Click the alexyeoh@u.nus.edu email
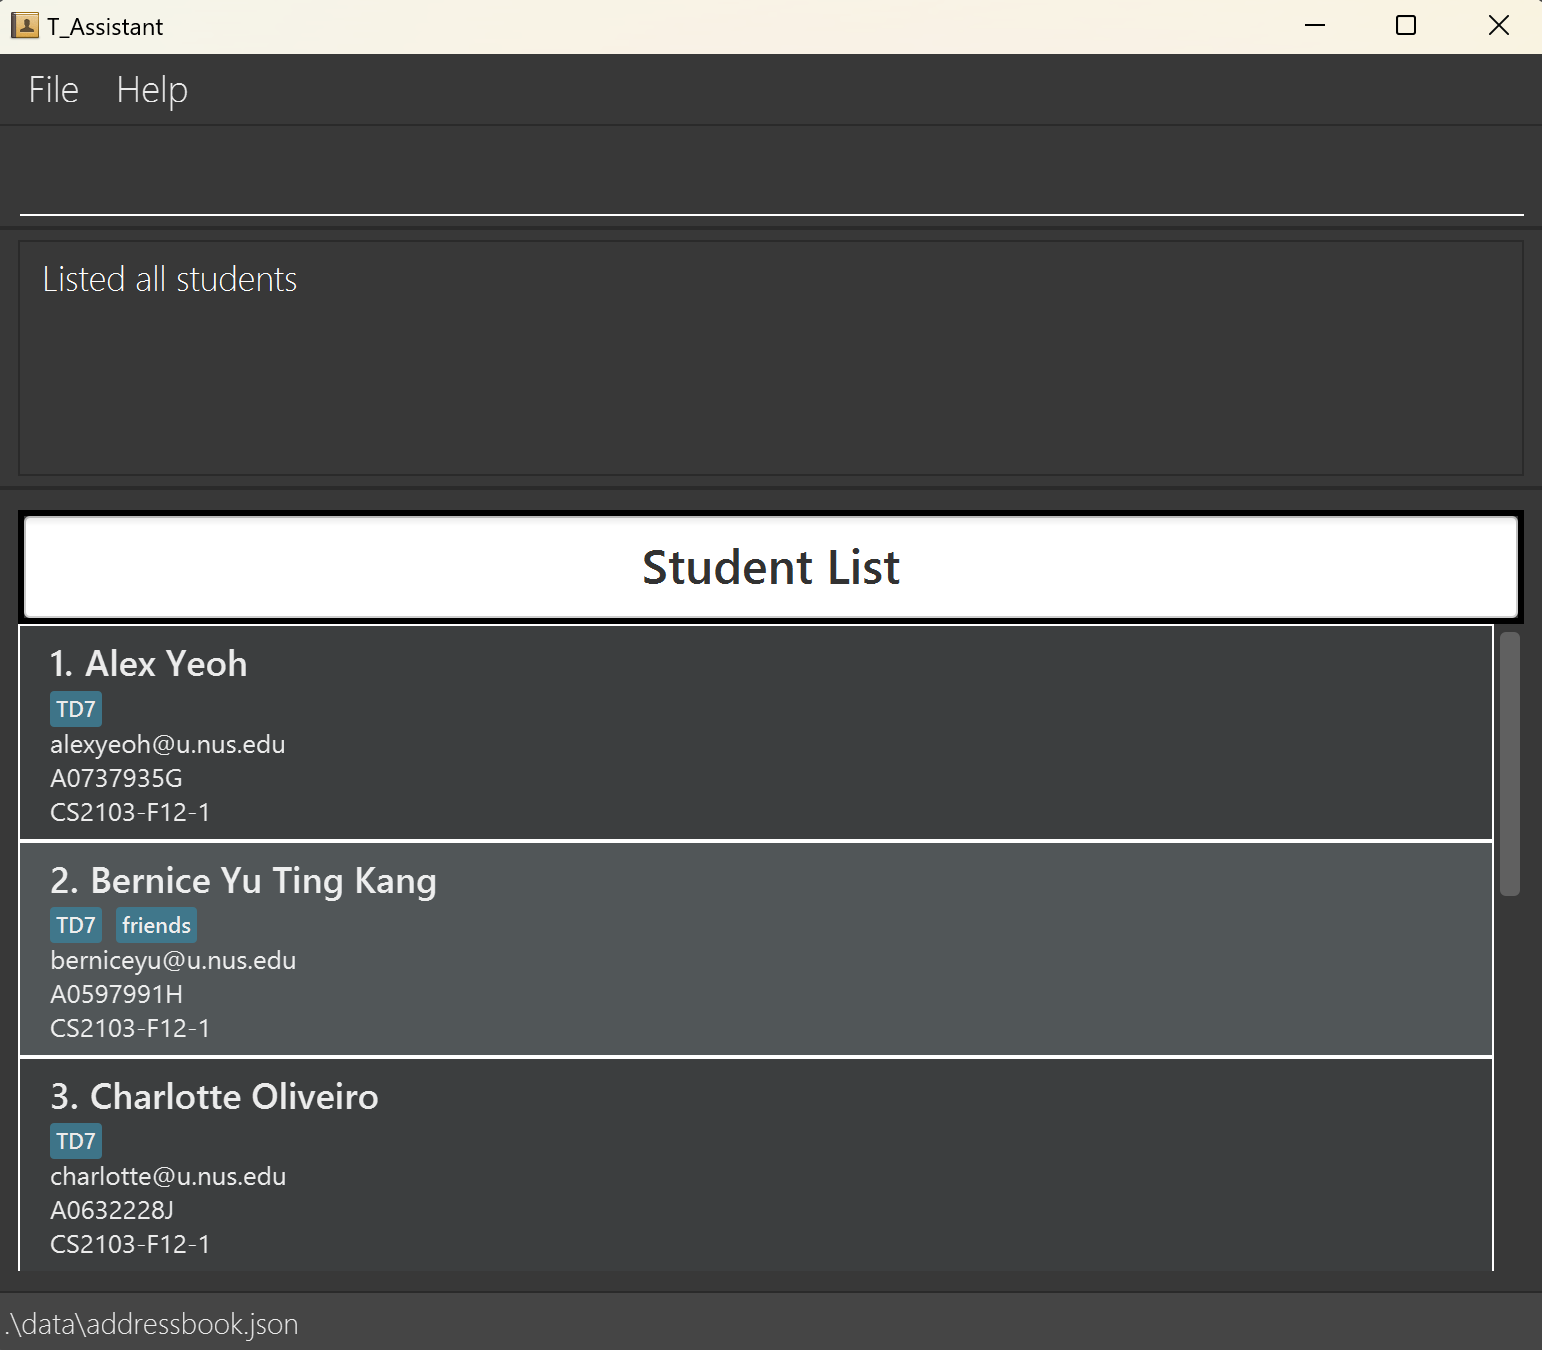 coord(168,745)
